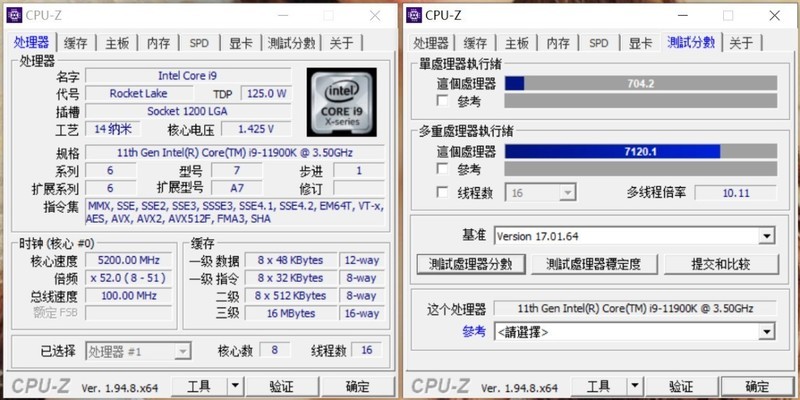The height and width of the screenshot is (400, 800).
Task: Click the 多线程倍率 value 10.11
Action: point(736,193)
